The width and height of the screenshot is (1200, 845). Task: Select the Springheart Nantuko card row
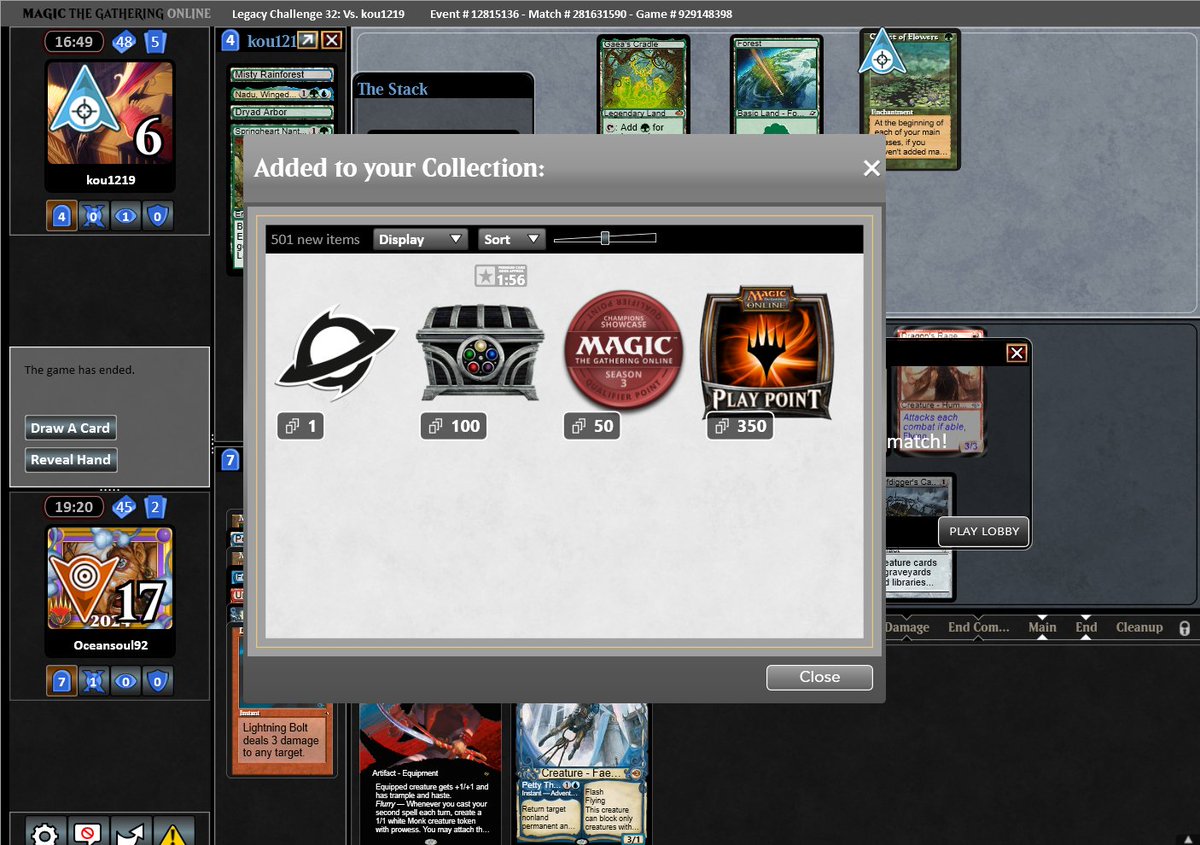point(282,131)
